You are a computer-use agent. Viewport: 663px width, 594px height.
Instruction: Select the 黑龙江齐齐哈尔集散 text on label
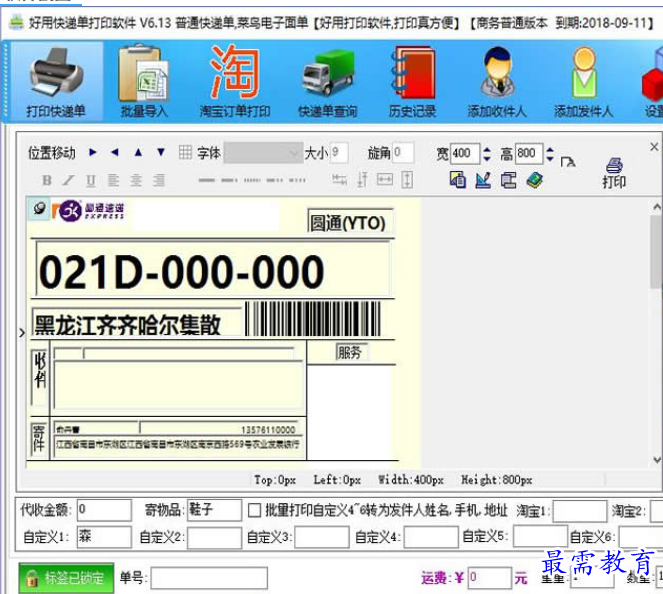coord(136,323)
